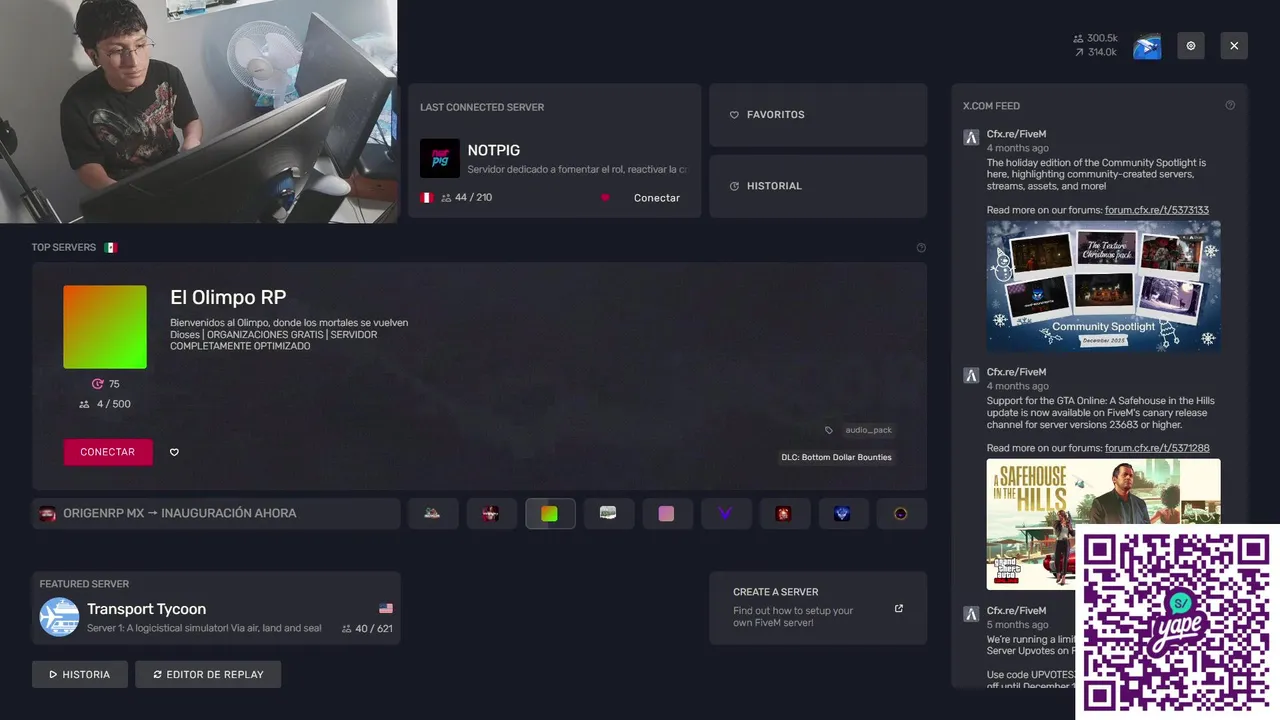Click the Cfx.re avatar on 5 months ago post
Viewport: 1280px width, 720px height.
pos(971,613)
